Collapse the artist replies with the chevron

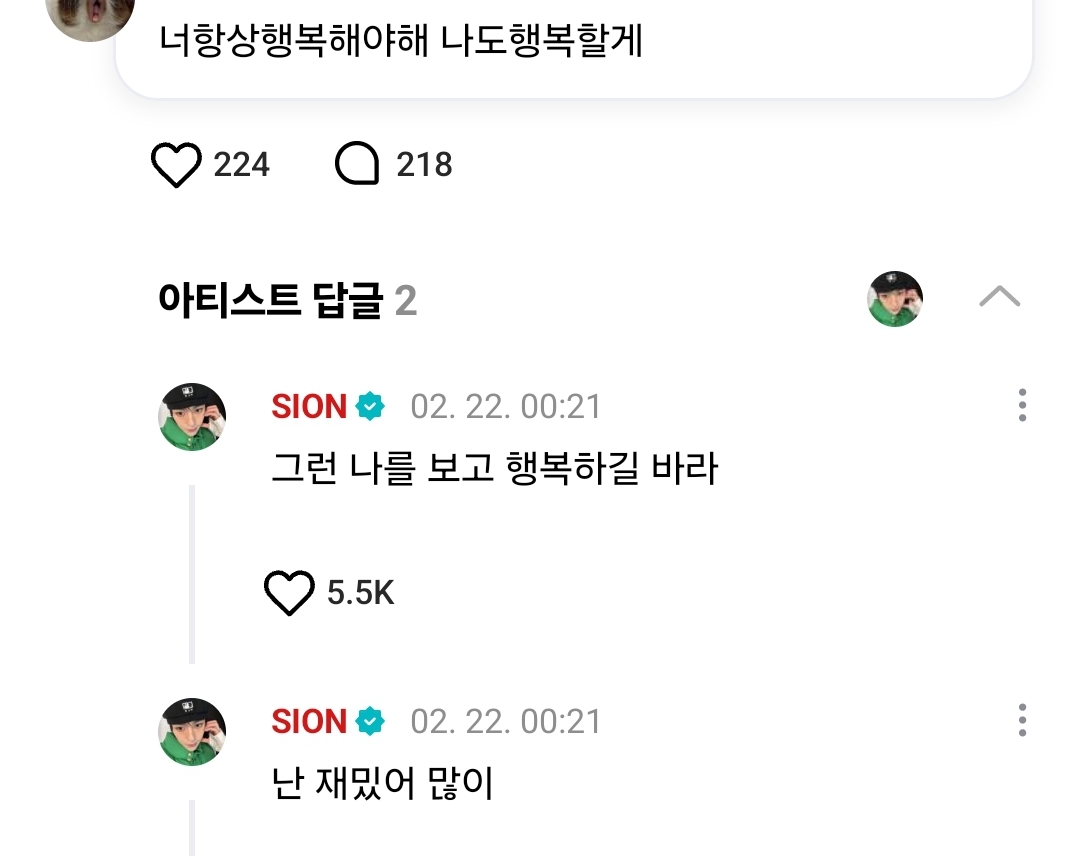(999, 297)
